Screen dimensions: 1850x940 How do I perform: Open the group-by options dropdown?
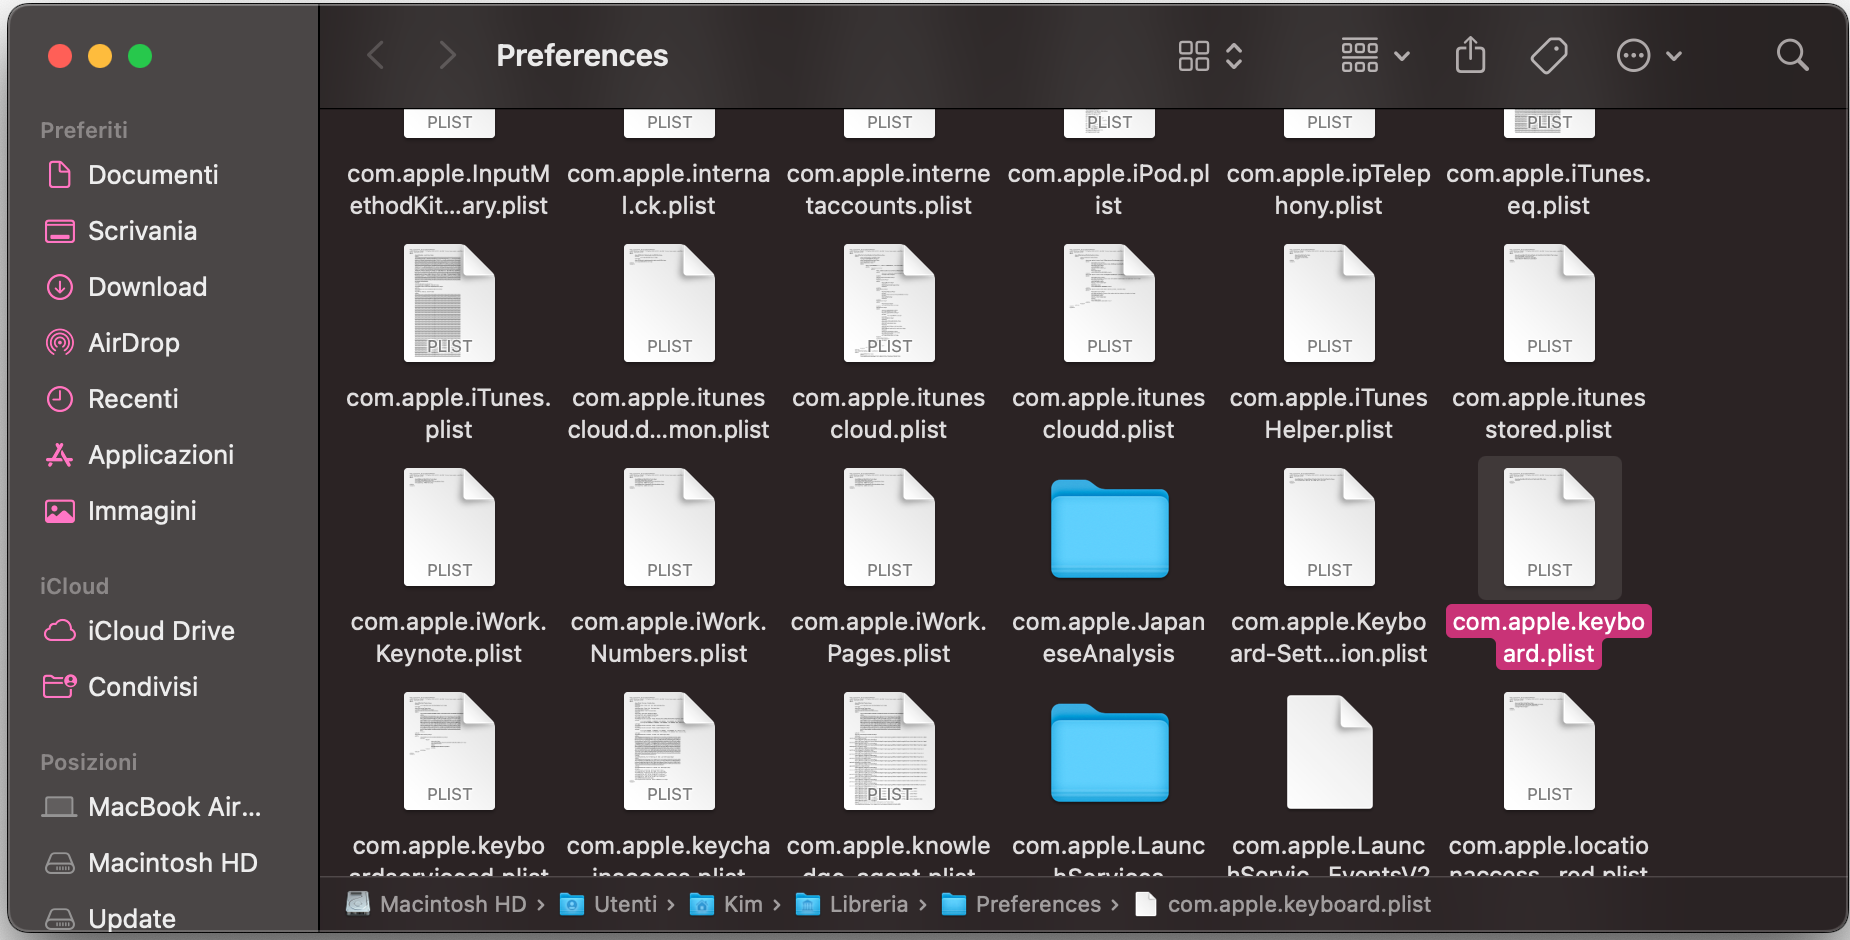click(1375, 56)
